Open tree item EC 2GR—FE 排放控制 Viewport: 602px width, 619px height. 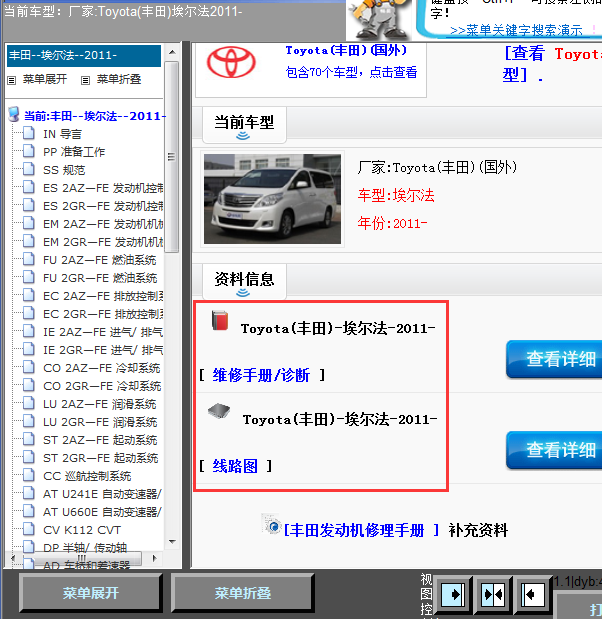click(103, 314)
